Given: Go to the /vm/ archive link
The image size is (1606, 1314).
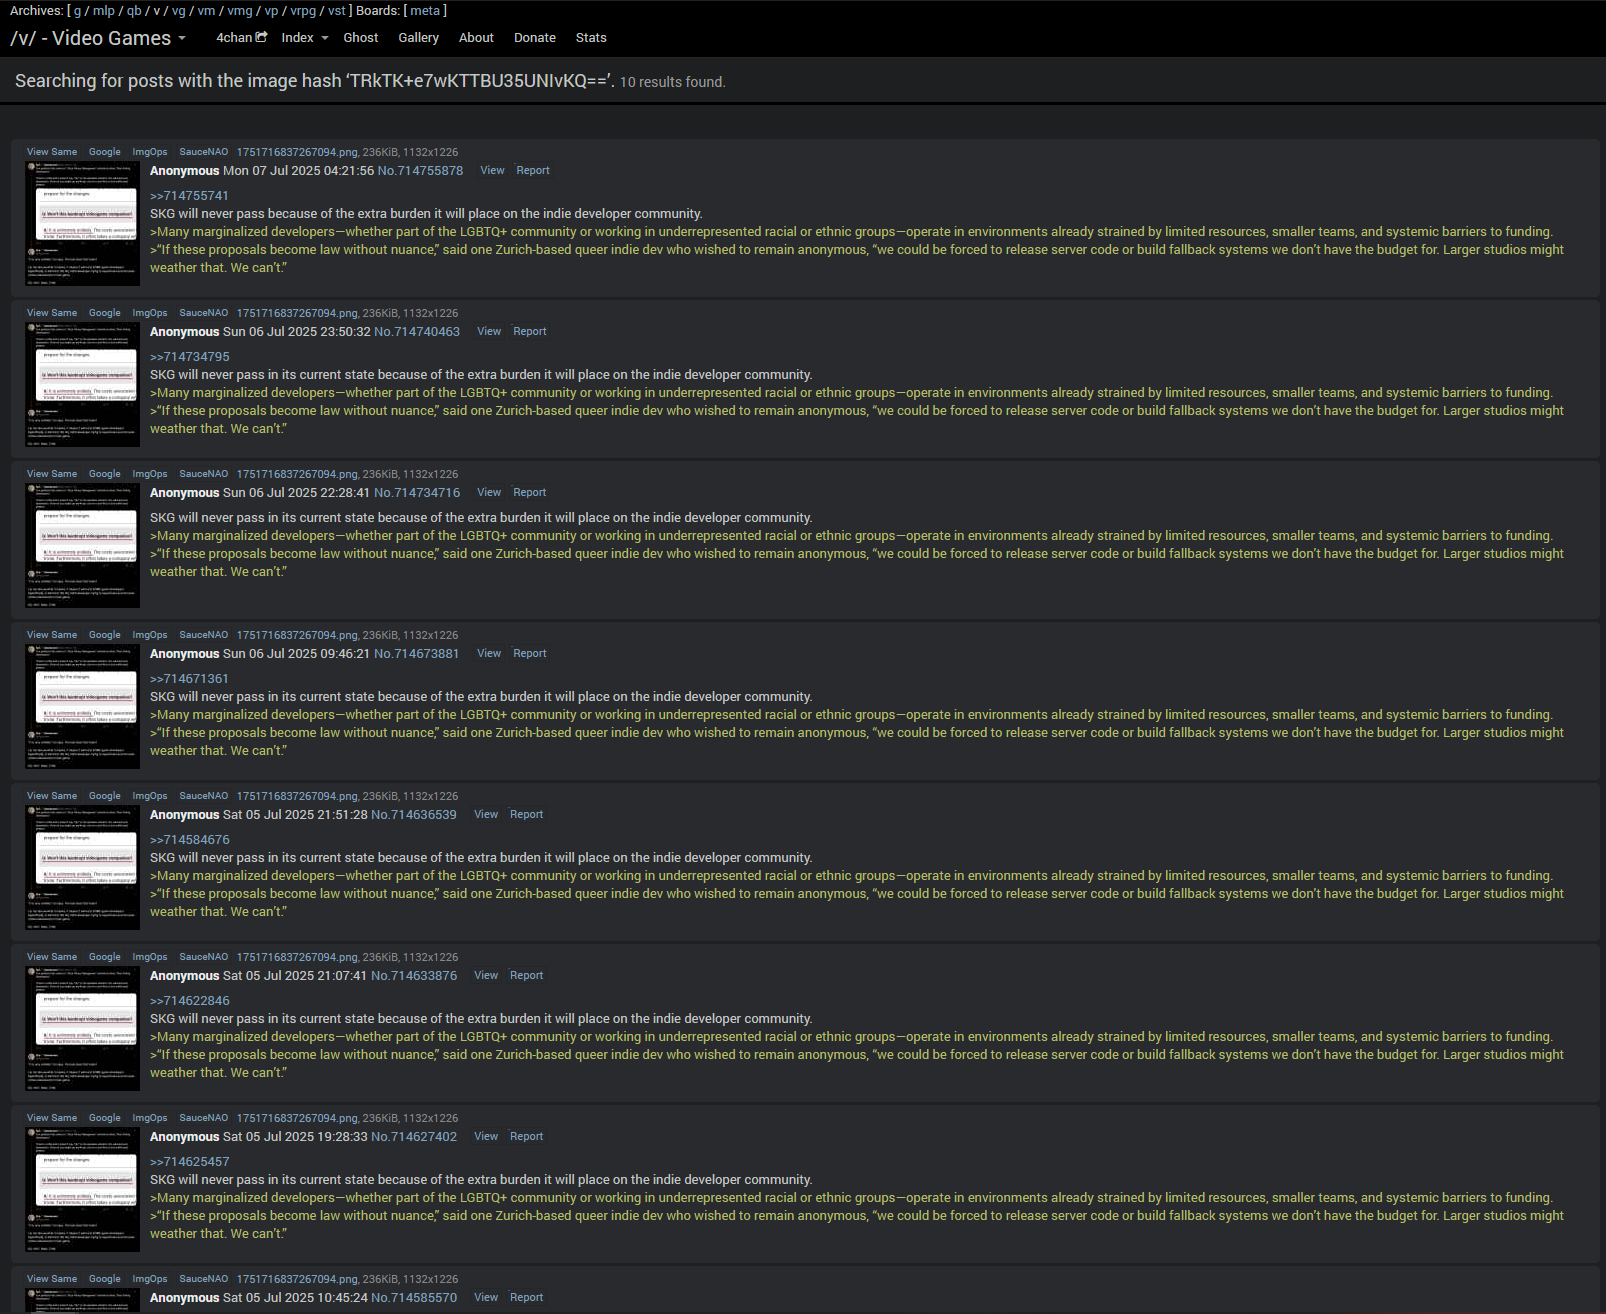Looking at the screenshot, I should pyautogui.click(x=206, y=11).
